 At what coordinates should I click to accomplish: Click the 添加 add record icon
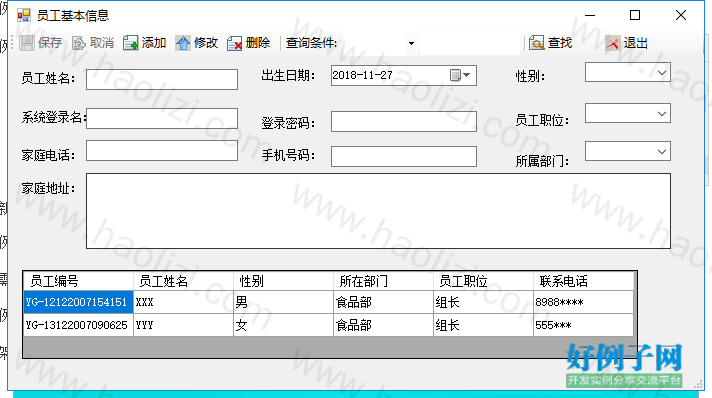(x=130, y=43)
